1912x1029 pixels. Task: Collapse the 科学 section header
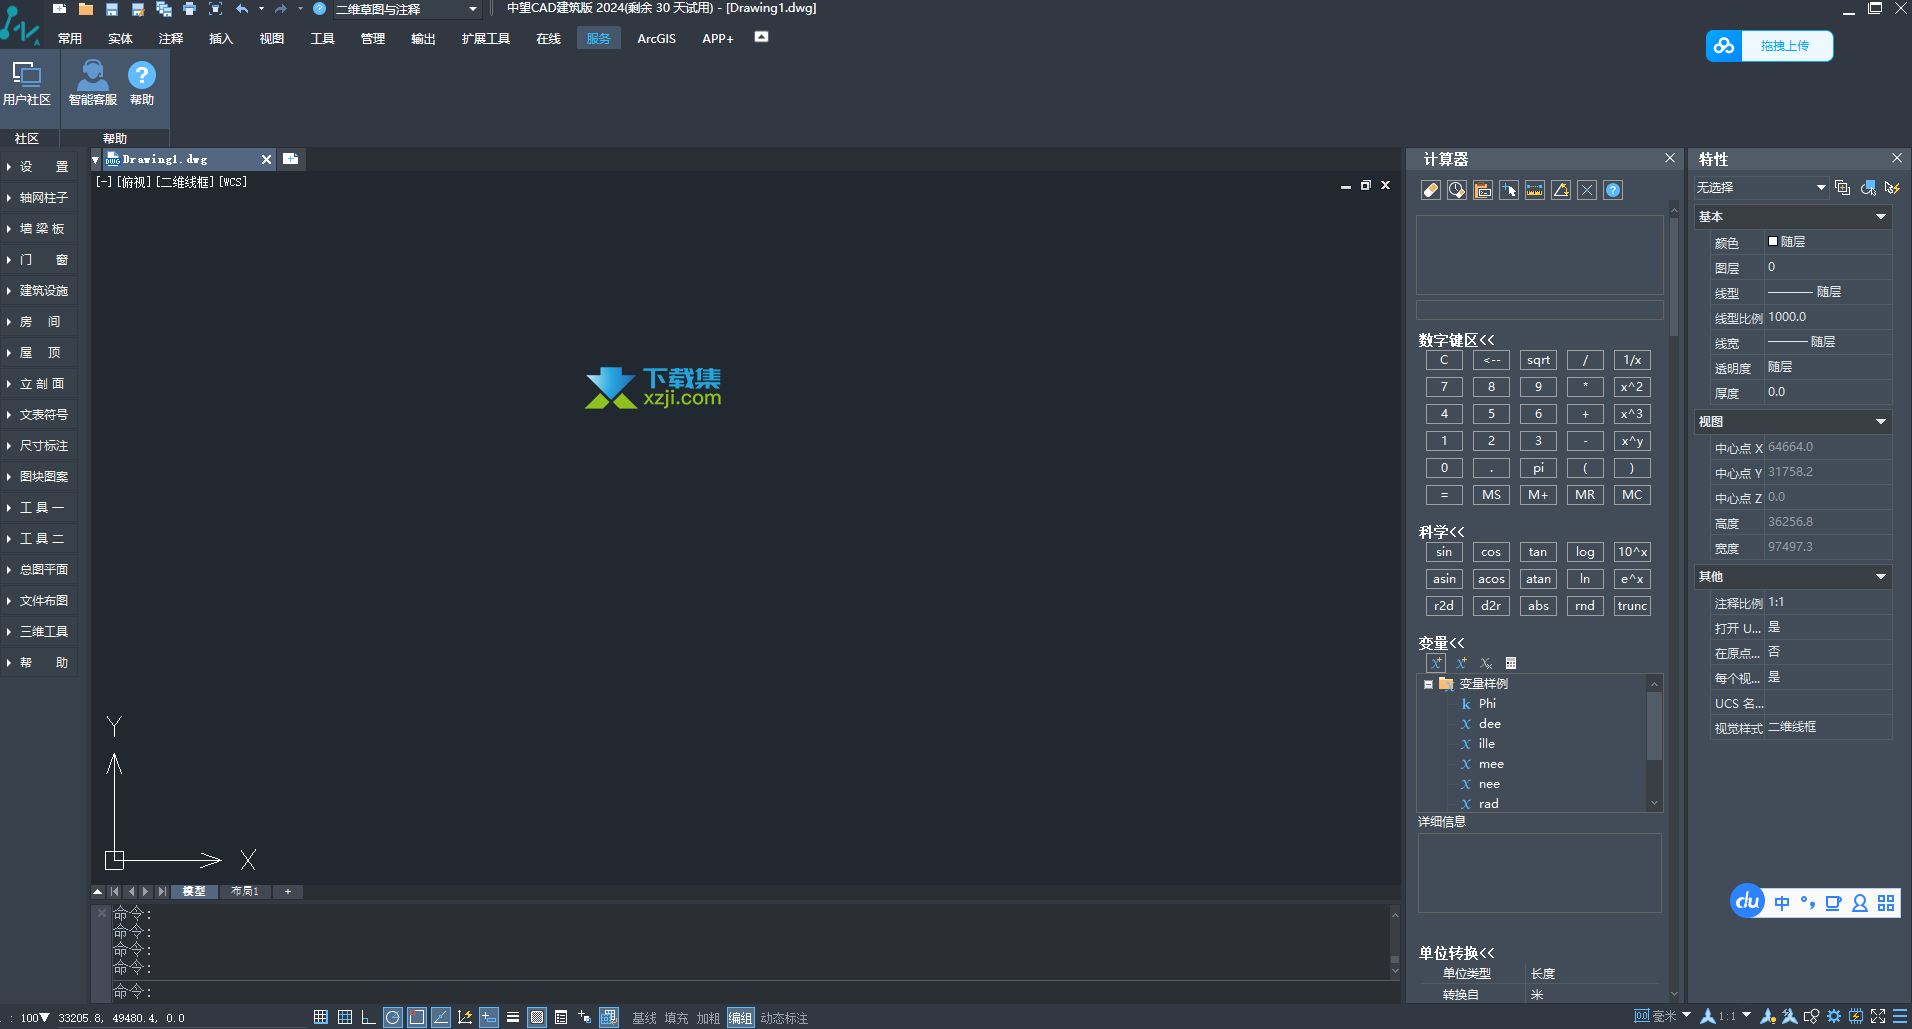(x=1441, y=532)
